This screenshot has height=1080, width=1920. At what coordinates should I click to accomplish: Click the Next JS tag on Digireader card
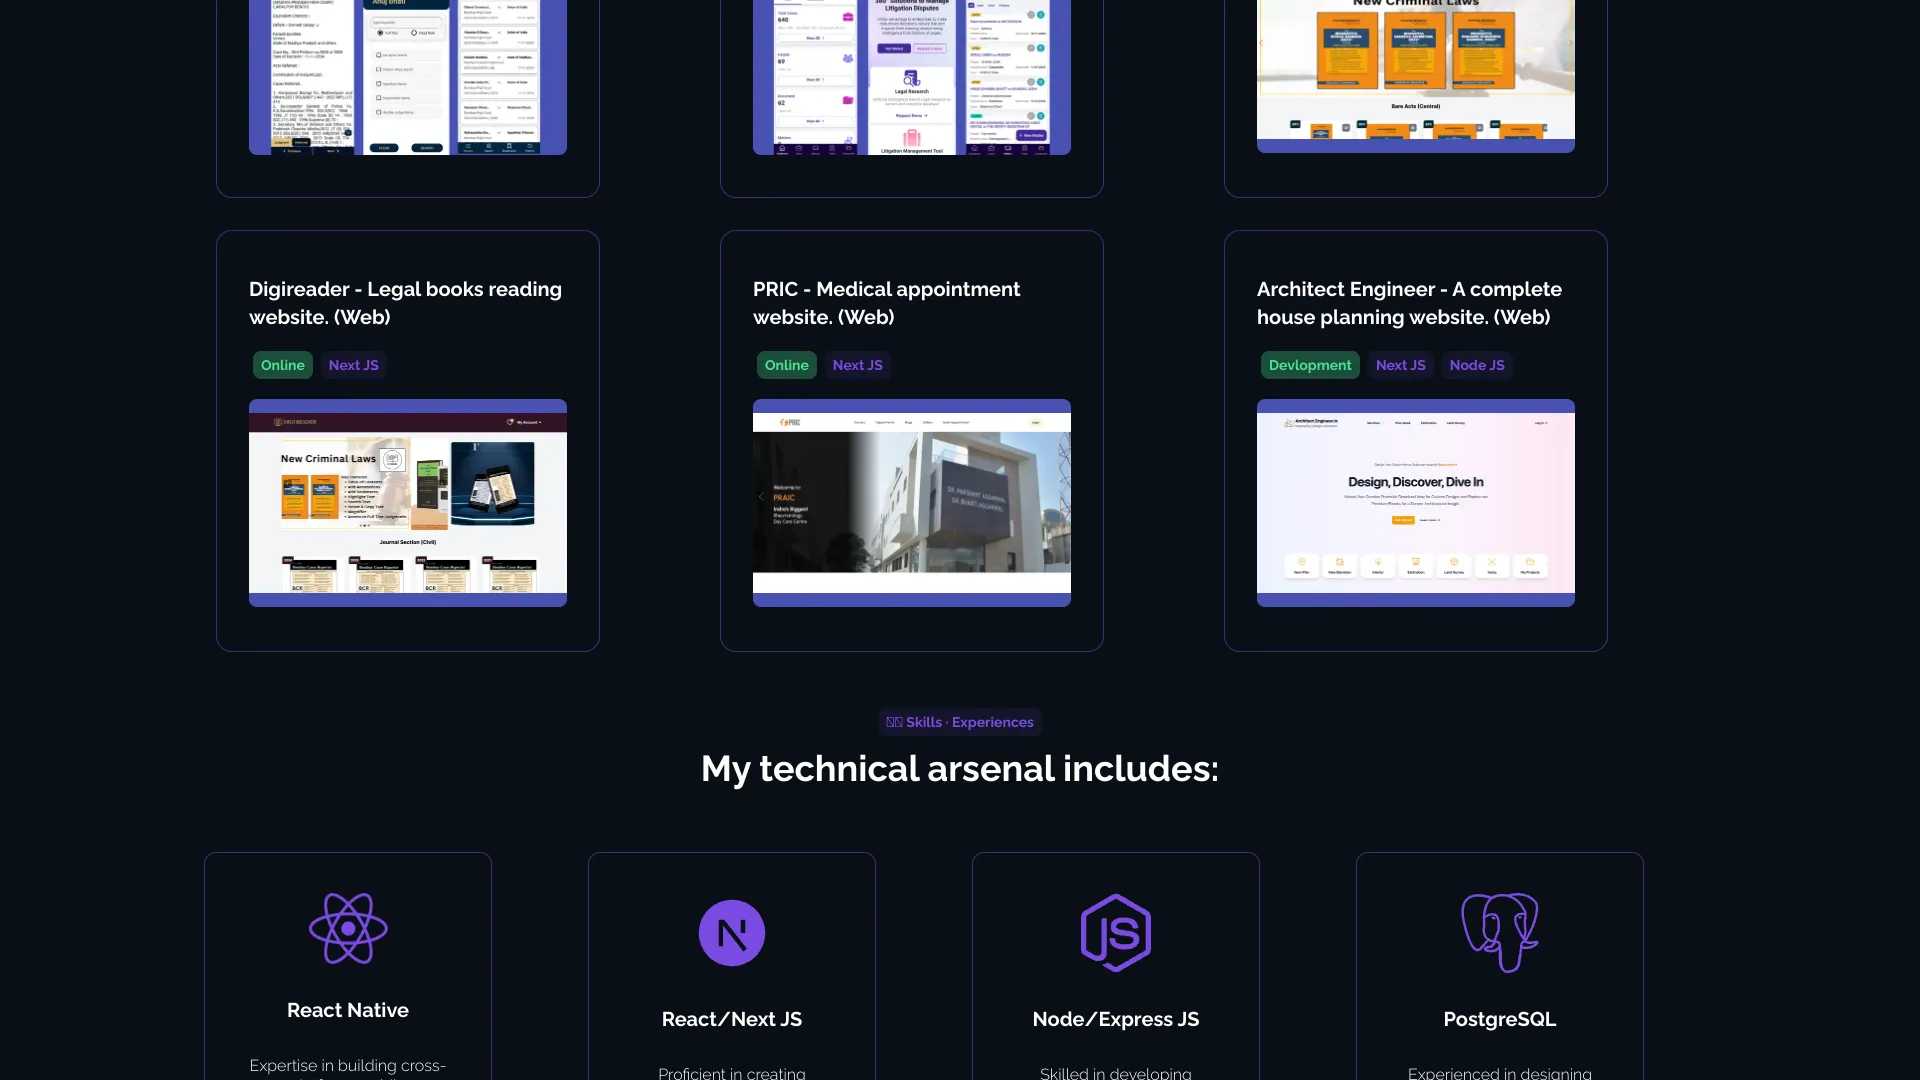click(354, 365)
